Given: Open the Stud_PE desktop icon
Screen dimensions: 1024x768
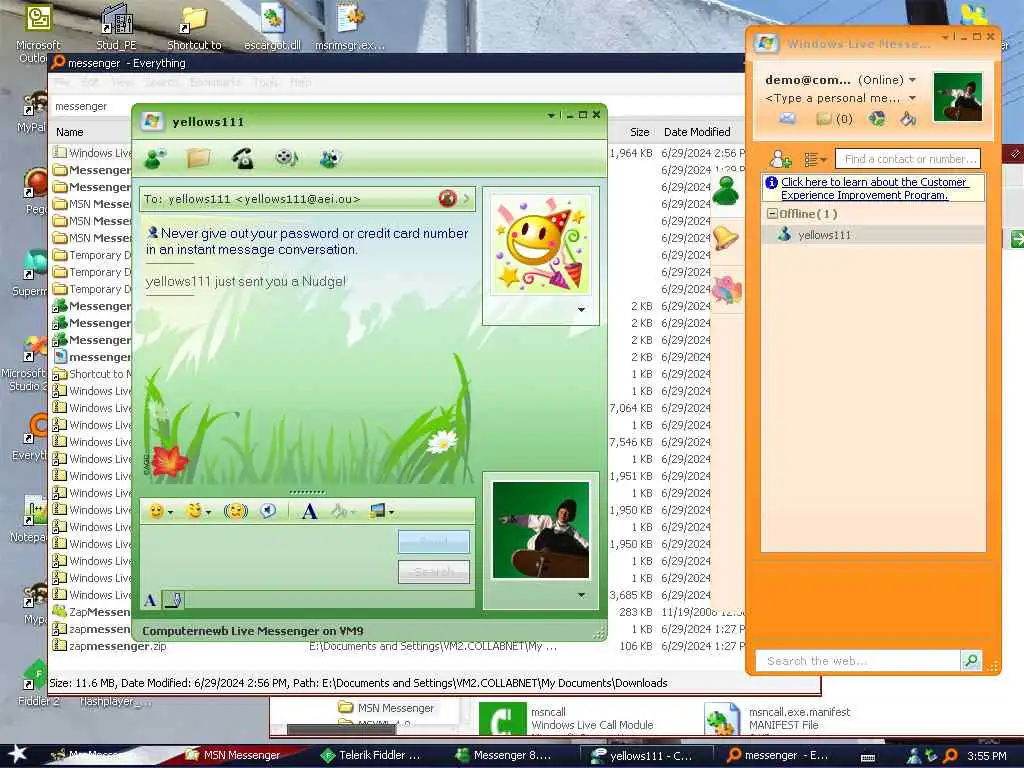Looking at the screenshot, I should 116,27.
